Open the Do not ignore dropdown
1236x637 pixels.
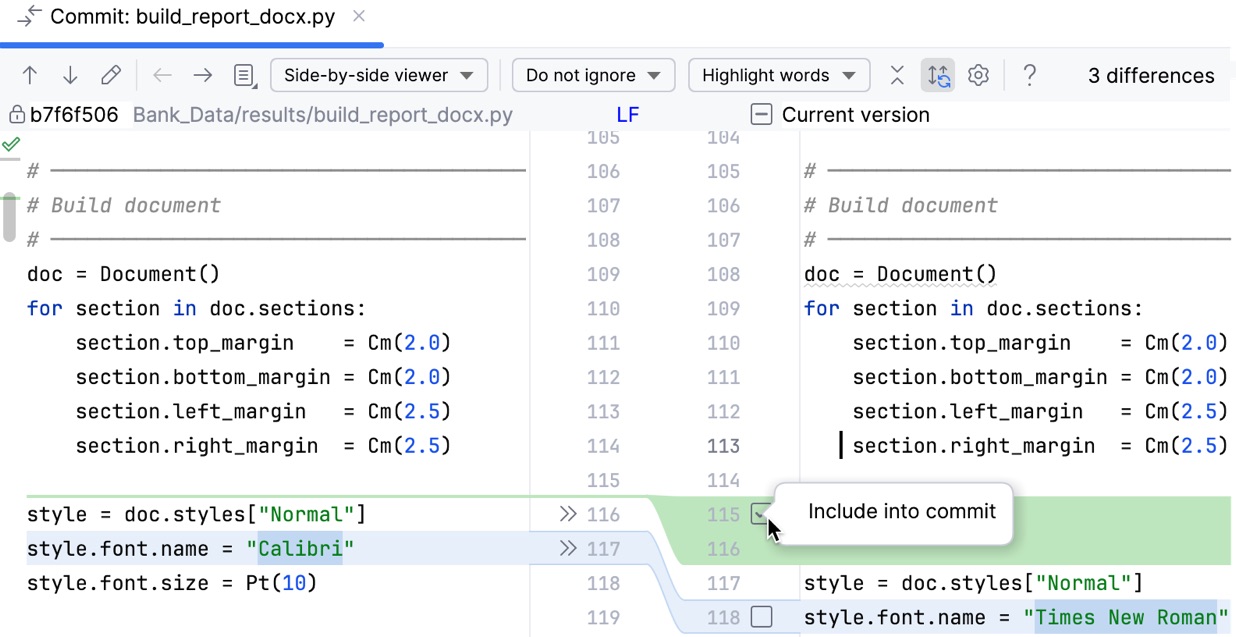(593, 75)
